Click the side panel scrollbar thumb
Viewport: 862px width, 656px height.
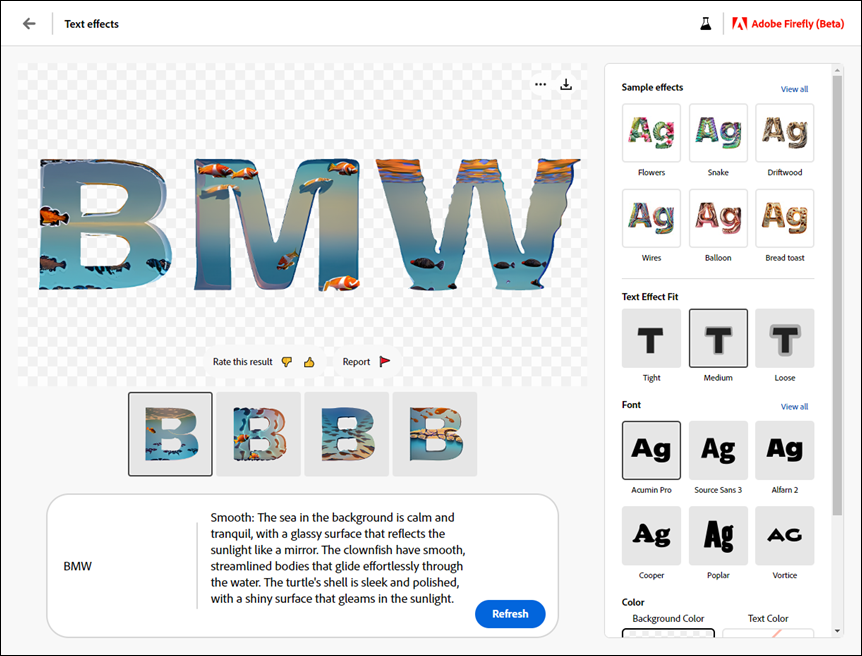[x=837, y=295]
